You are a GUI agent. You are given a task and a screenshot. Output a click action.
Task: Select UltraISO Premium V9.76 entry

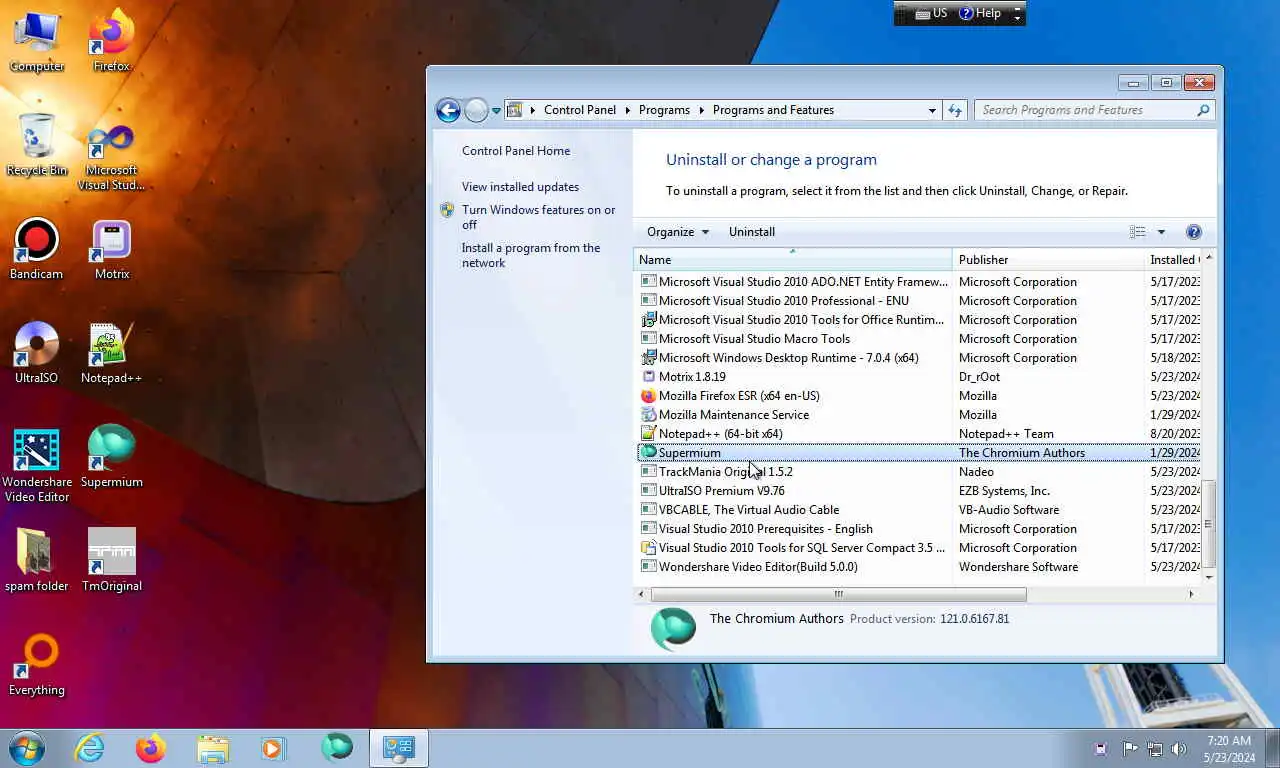coord(918,491)
